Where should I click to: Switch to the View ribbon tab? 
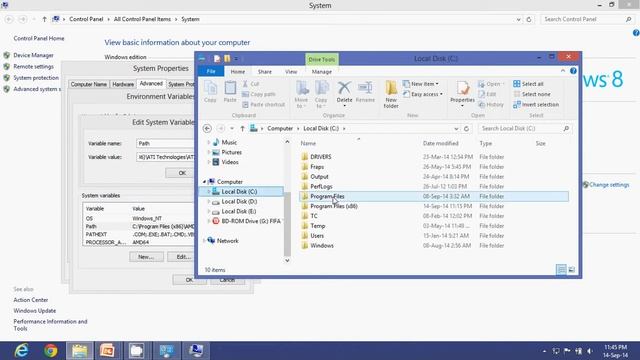(291, 71)
